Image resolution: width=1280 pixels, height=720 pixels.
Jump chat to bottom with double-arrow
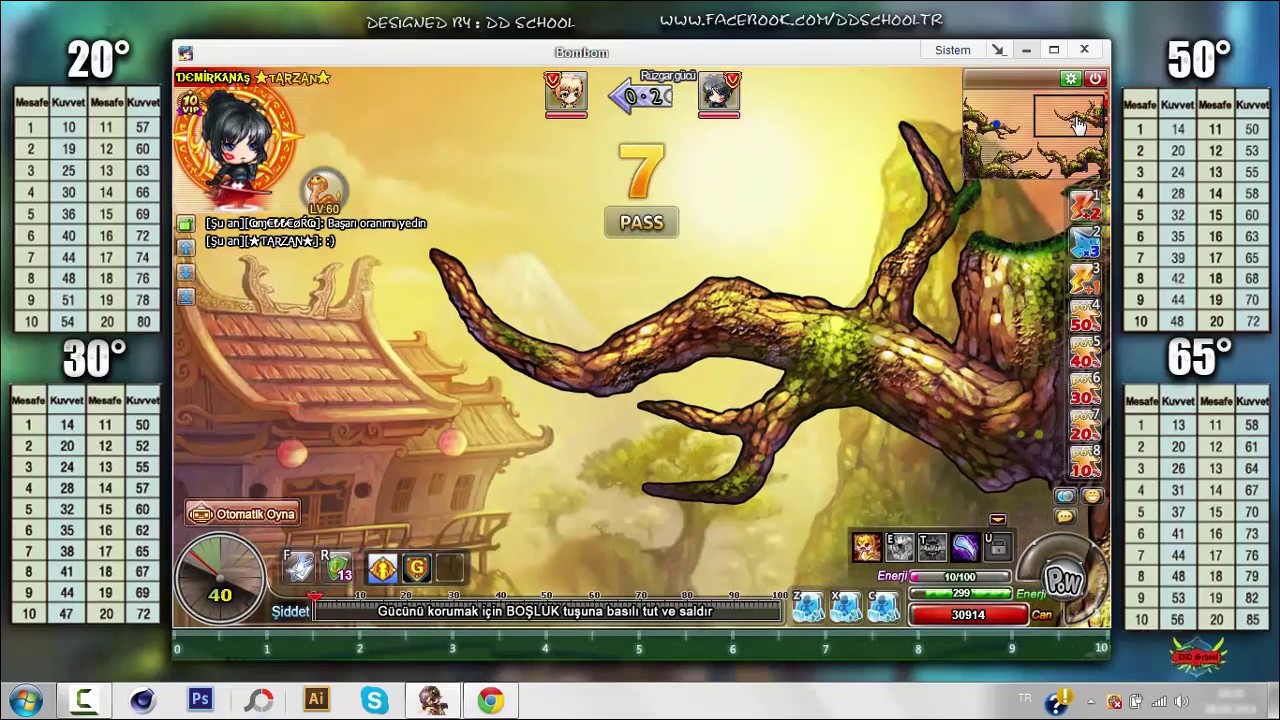[186, 296]
